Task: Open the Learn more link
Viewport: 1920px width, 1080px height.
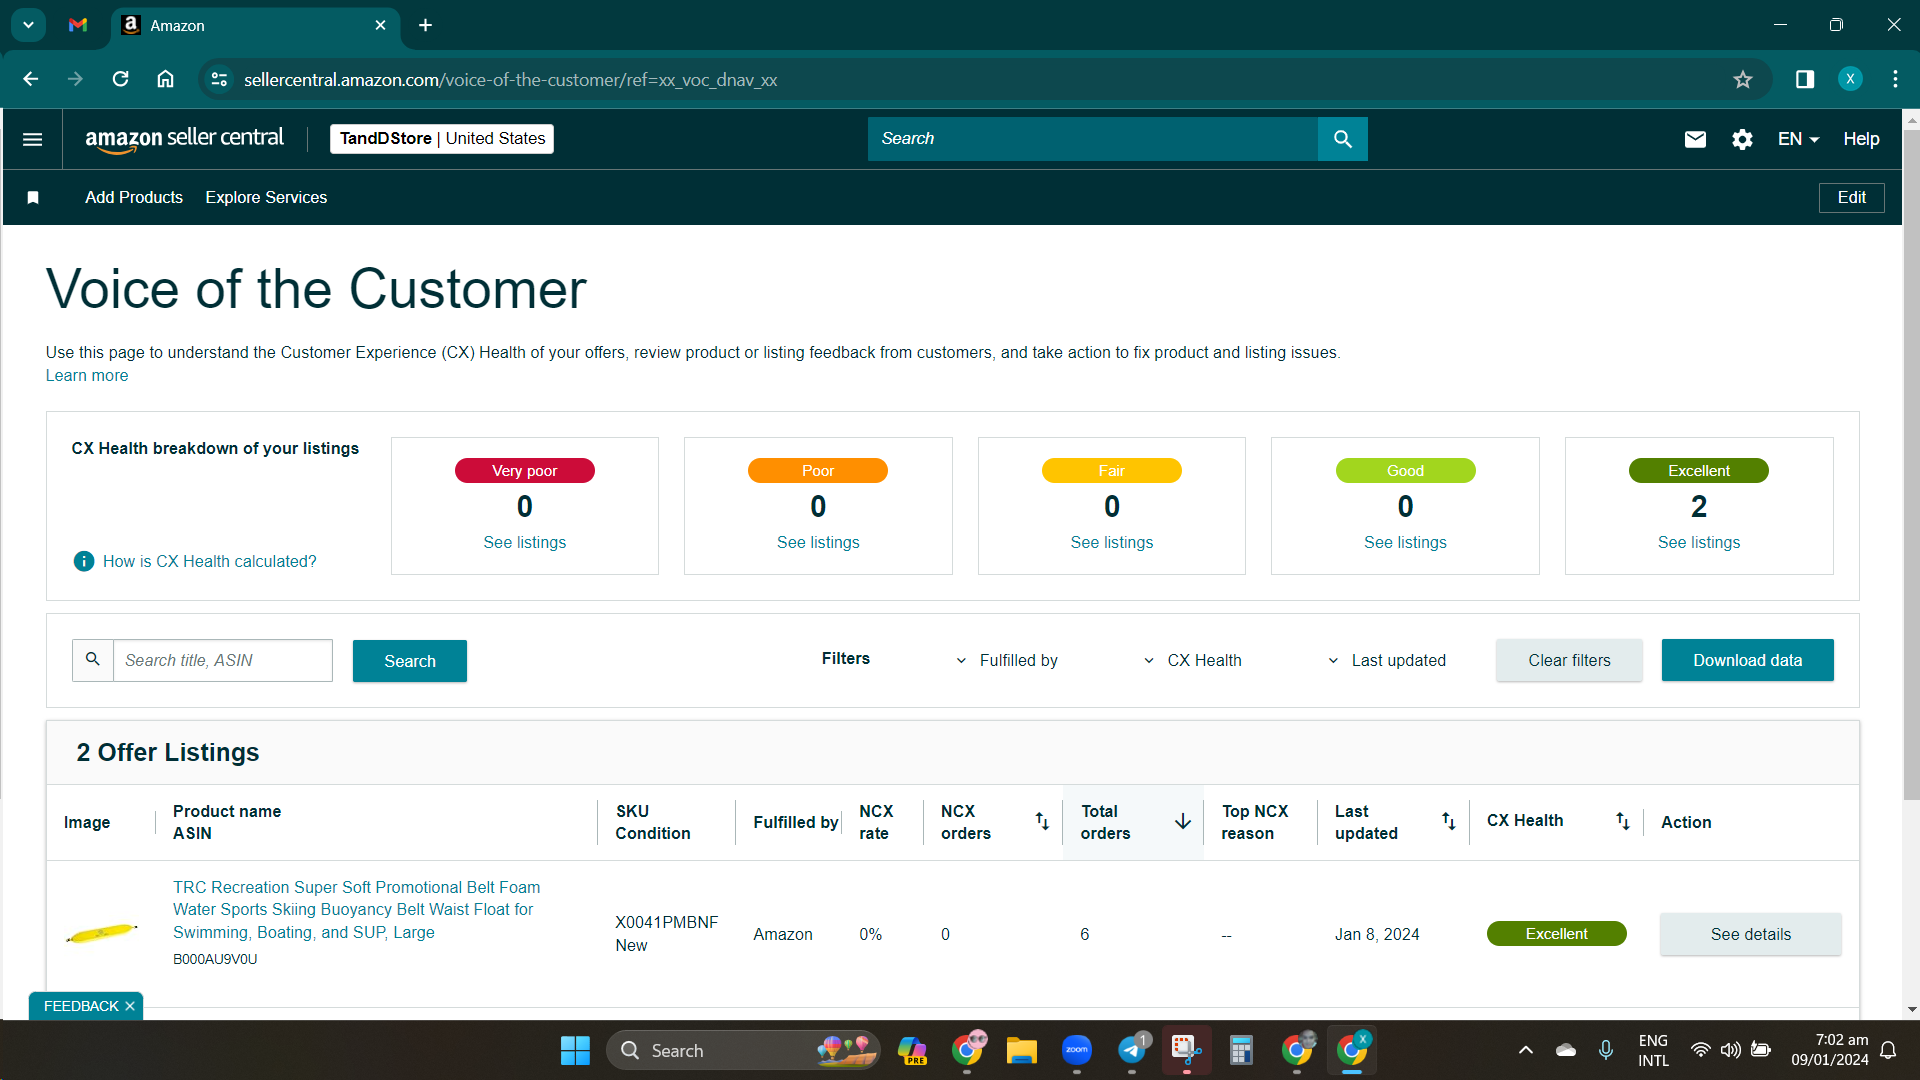Action: (x=87, y=375)
